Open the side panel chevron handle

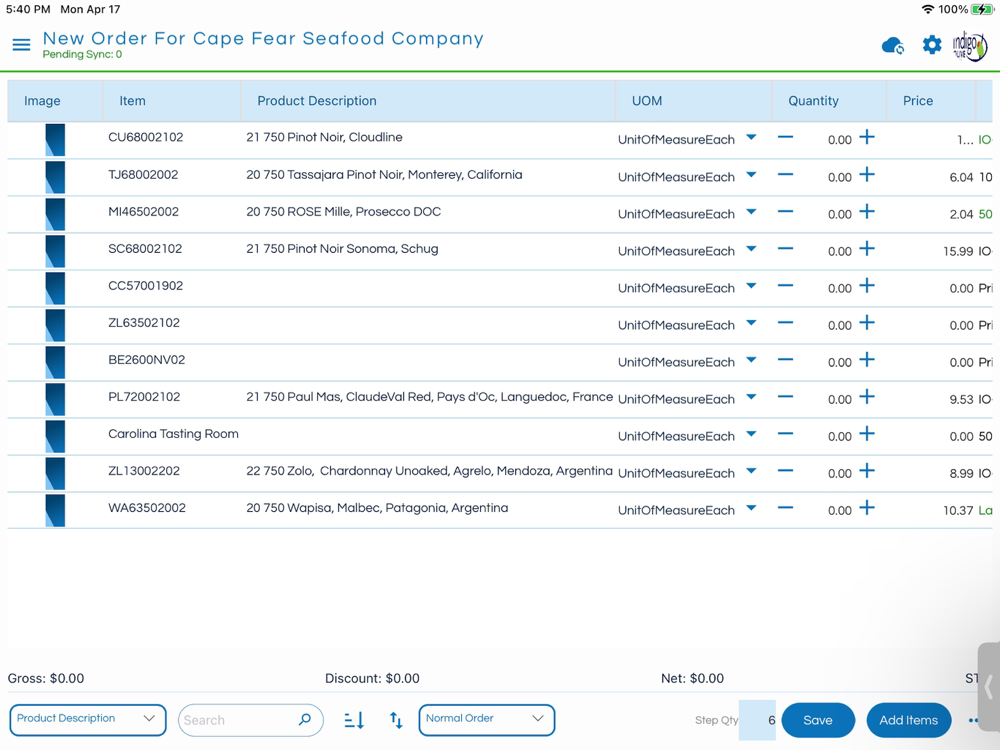(x=989, y=688)
